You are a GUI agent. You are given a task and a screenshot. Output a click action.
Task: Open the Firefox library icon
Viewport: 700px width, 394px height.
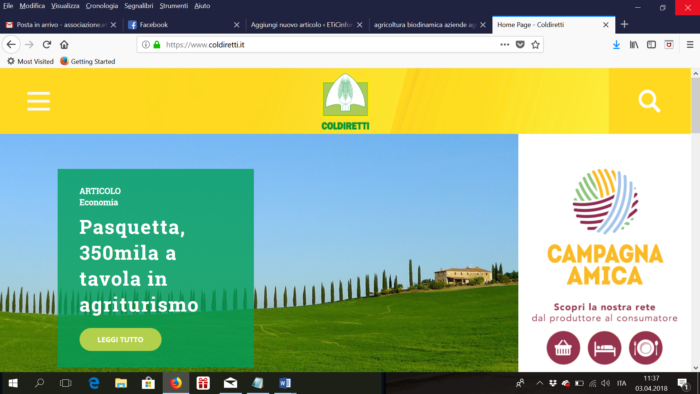634,45
